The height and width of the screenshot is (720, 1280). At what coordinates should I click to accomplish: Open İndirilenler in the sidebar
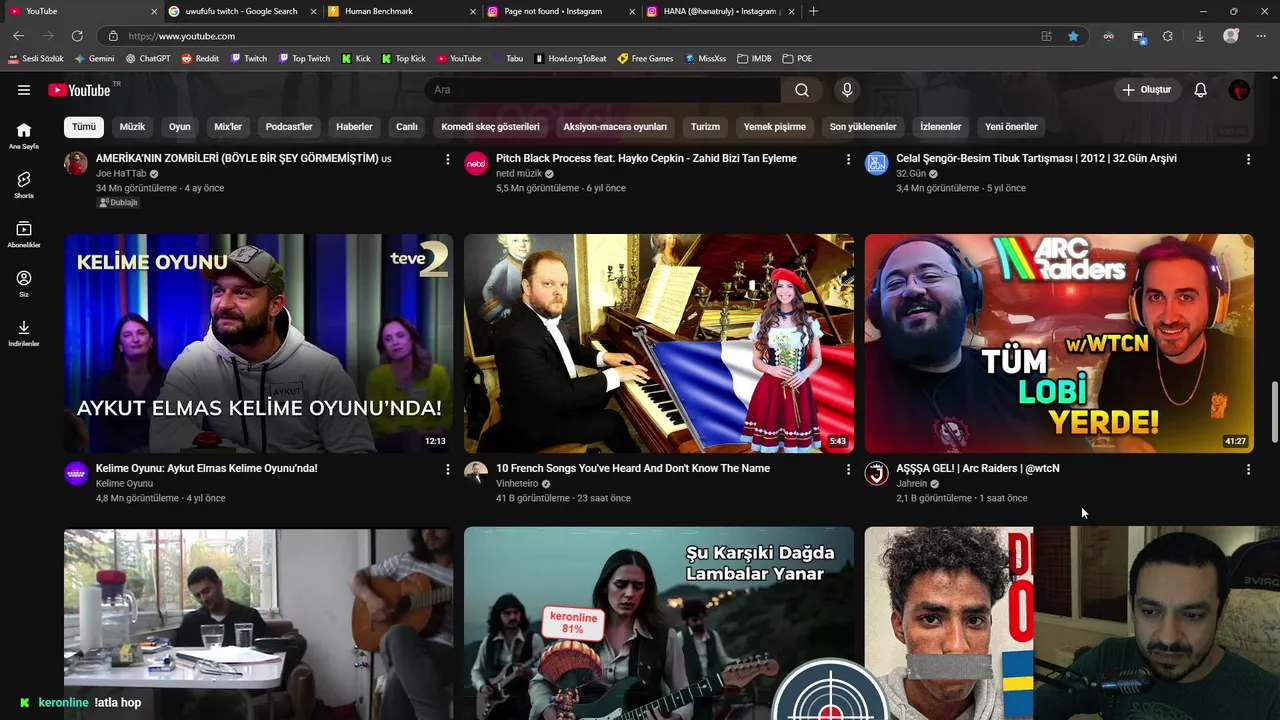pyautogui.click(x=24, y=333)
